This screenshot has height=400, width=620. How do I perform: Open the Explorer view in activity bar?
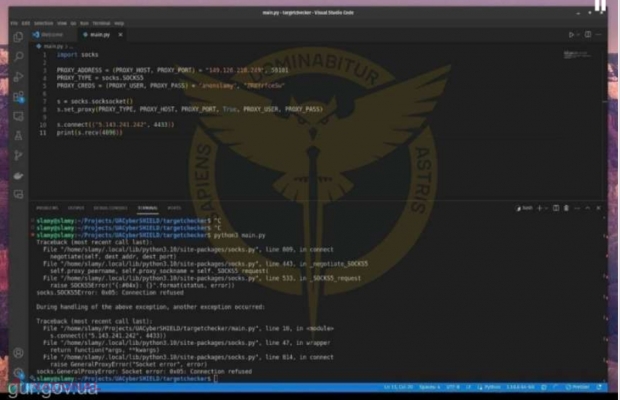tap(18, 37)
